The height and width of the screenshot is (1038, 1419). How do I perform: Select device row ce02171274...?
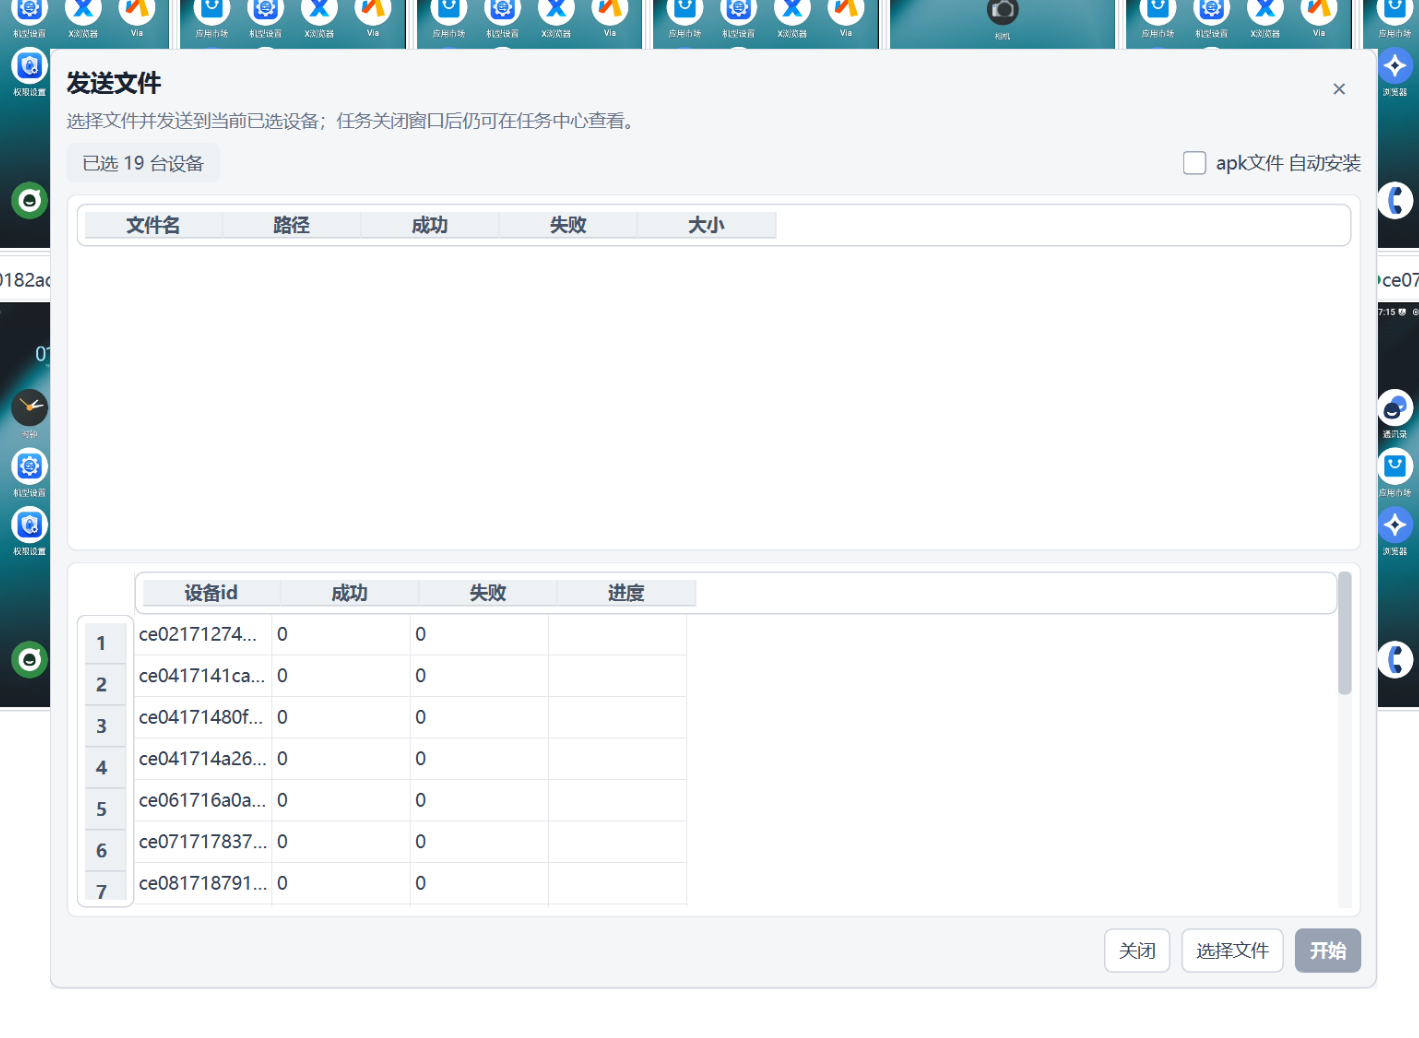point(411,634)
